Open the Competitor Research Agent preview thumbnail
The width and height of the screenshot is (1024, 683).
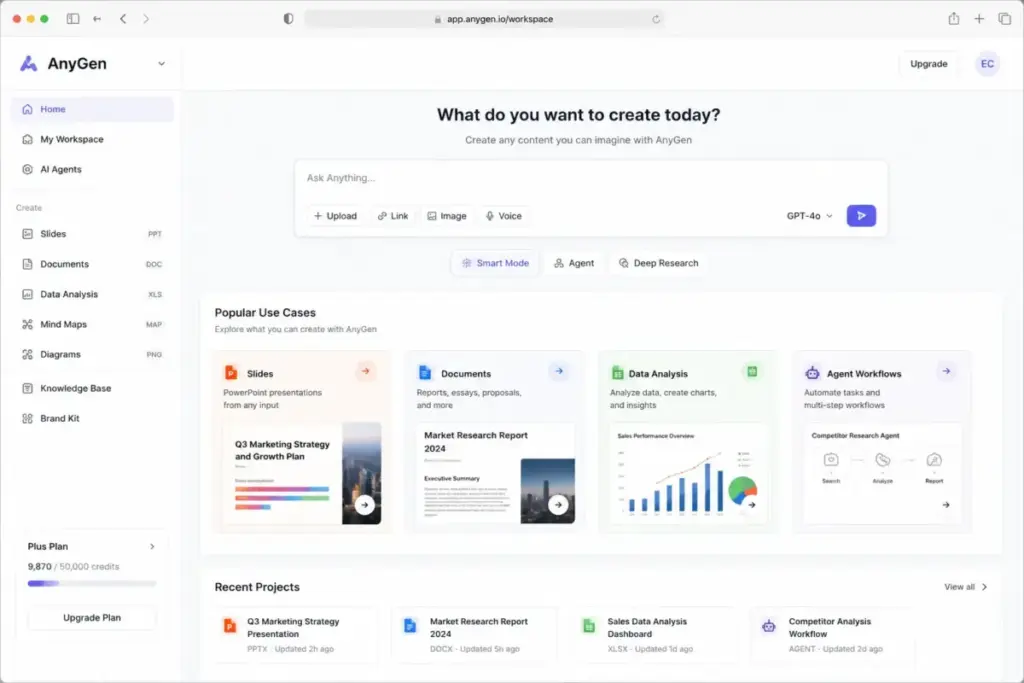click(x=882, y=473)
